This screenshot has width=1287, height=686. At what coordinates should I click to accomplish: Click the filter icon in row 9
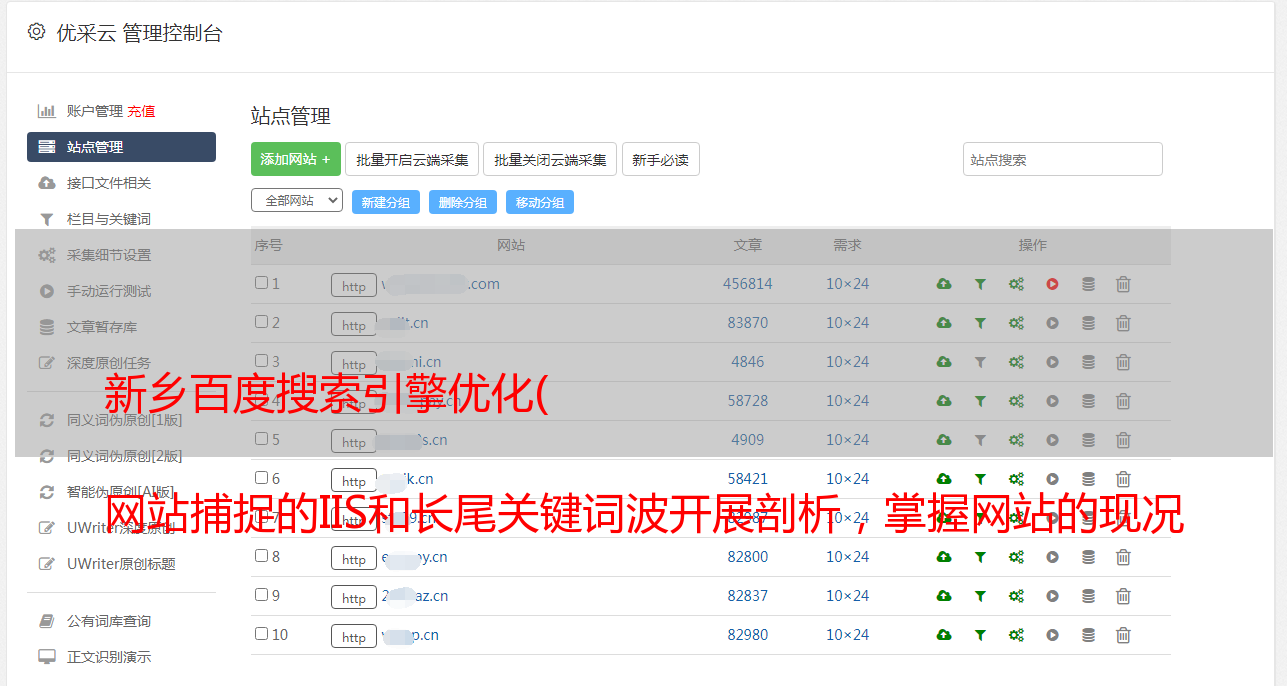click(980, 596)
